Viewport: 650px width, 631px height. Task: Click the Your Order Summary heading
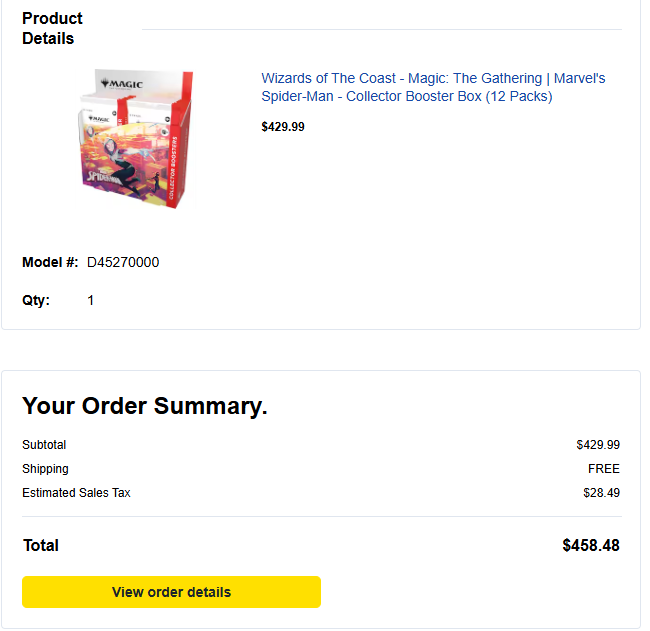click(x=145, y=406)
